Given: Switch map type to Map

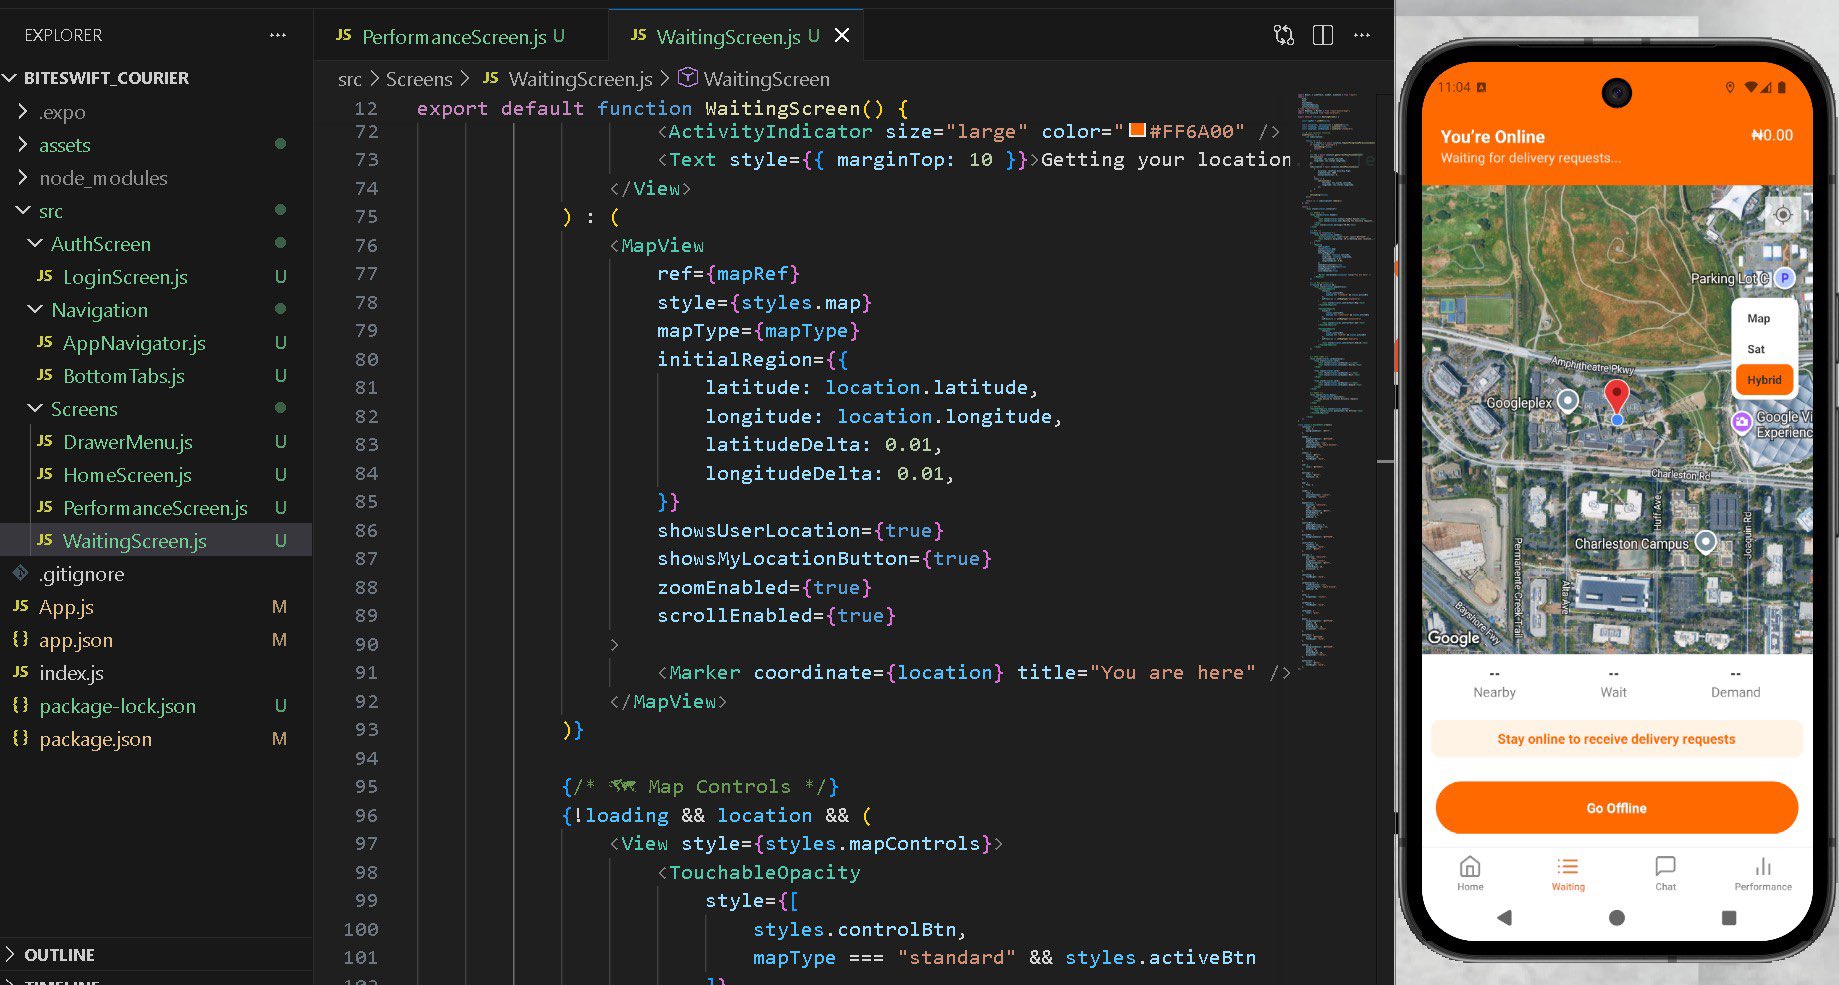Looking at the screenshot, I should pos(1758,319).
